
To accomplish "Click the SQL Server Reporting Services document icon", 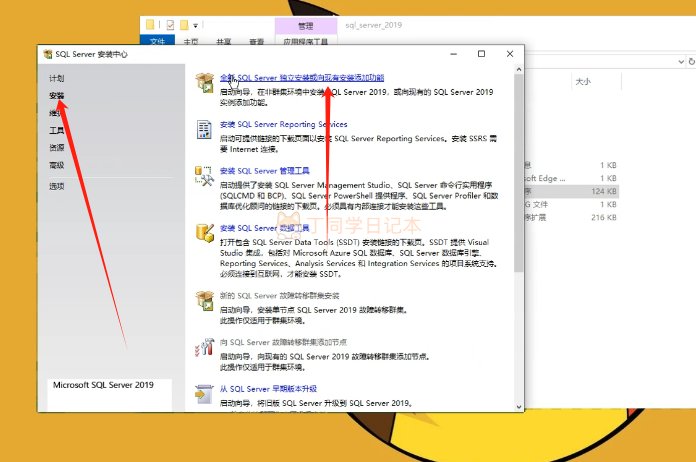I will pos(204,129).
